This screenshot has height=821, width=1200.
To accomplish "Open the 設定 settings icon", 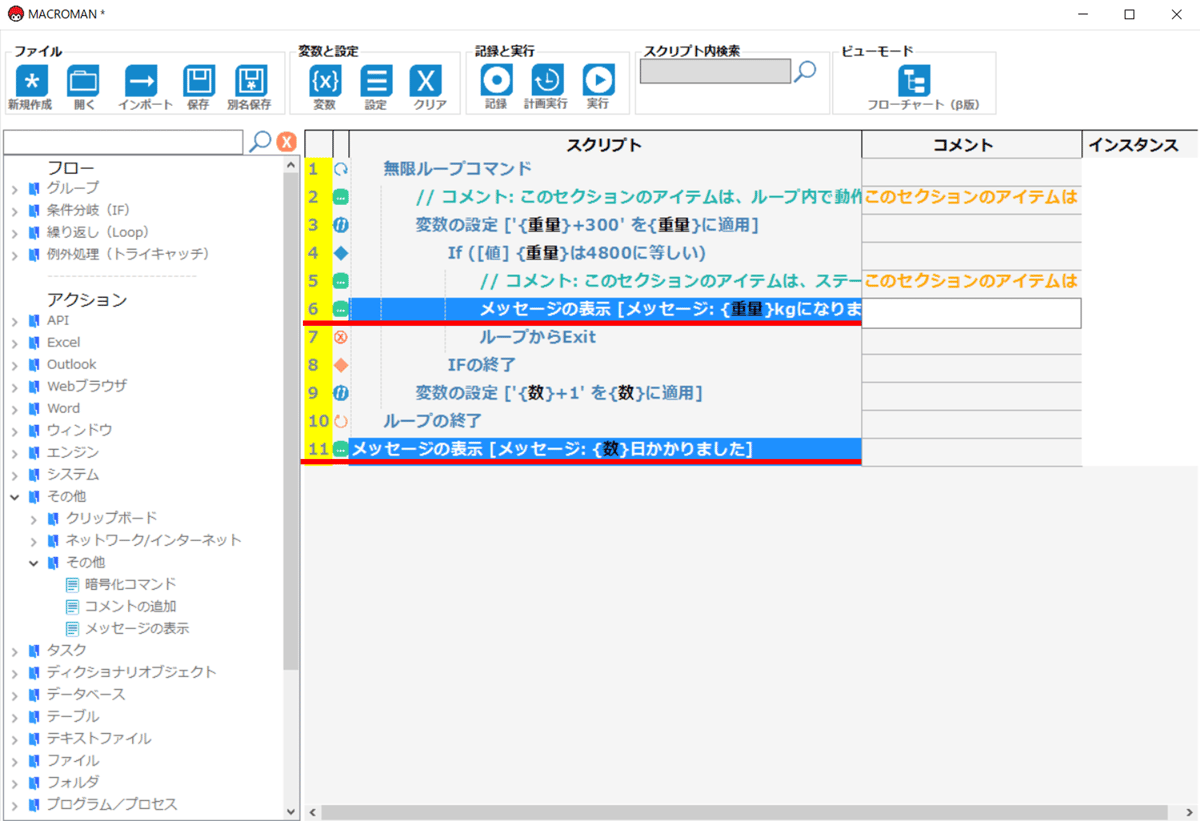I will 376,81.
